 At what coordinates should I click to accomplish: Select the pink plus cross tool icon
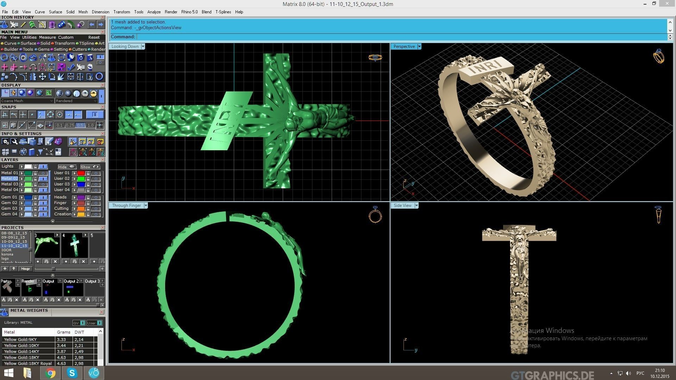click(x=4, y=67)
